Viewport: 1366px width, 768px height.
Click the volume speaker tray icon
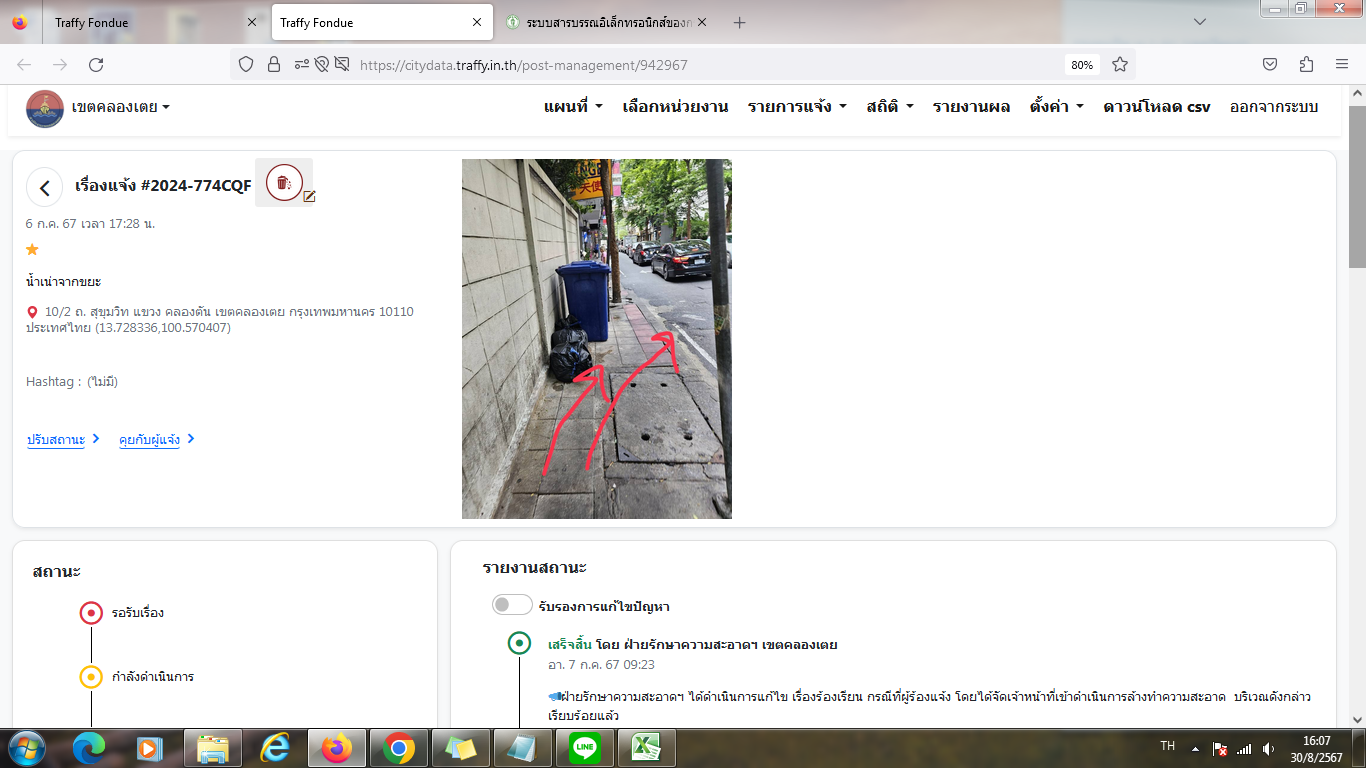click(x=1268, y=748)
